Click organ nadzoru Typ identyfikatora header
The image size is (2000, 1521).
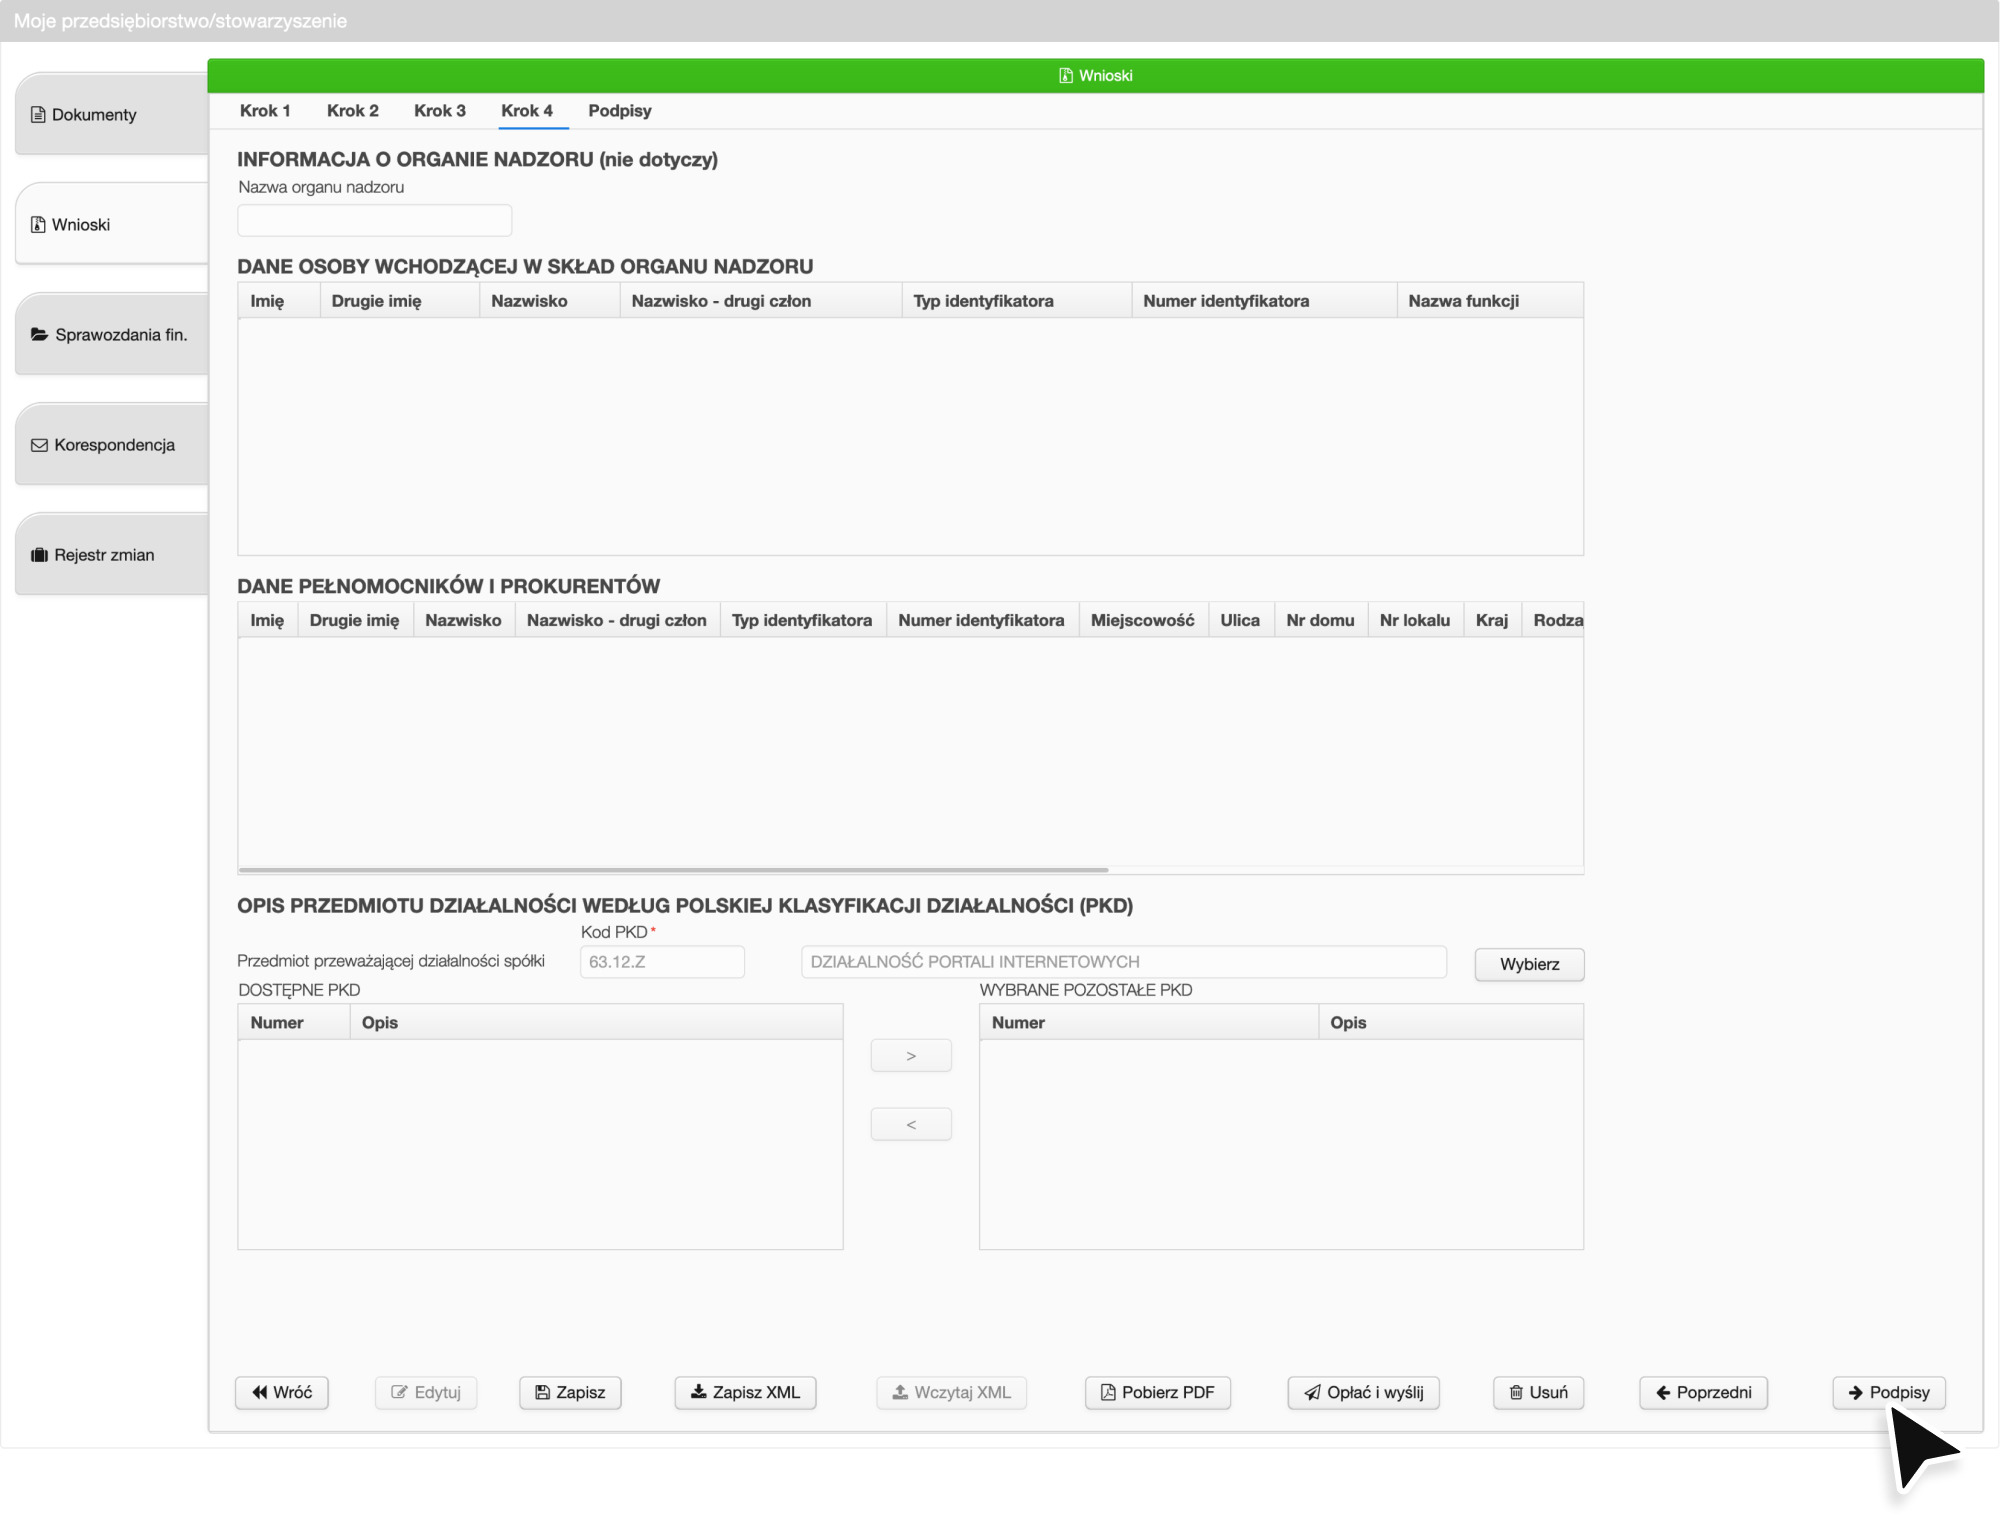(x=1016, y=301)
